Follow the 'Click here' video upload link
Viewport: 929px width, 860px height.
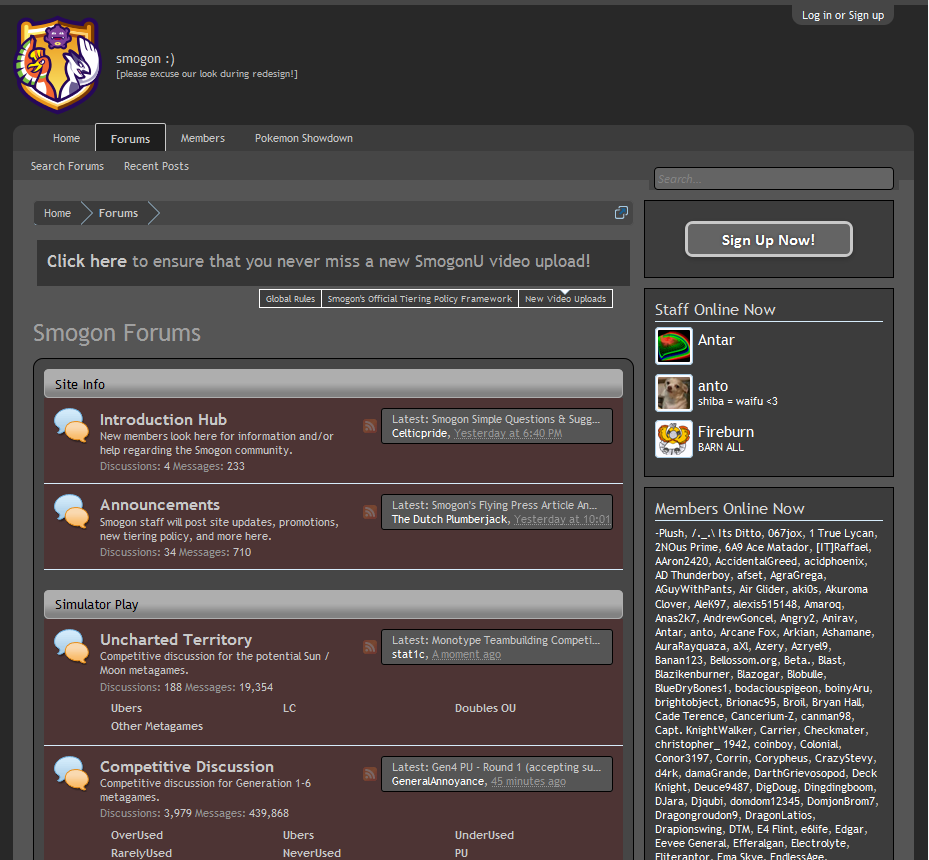point(87,261)
